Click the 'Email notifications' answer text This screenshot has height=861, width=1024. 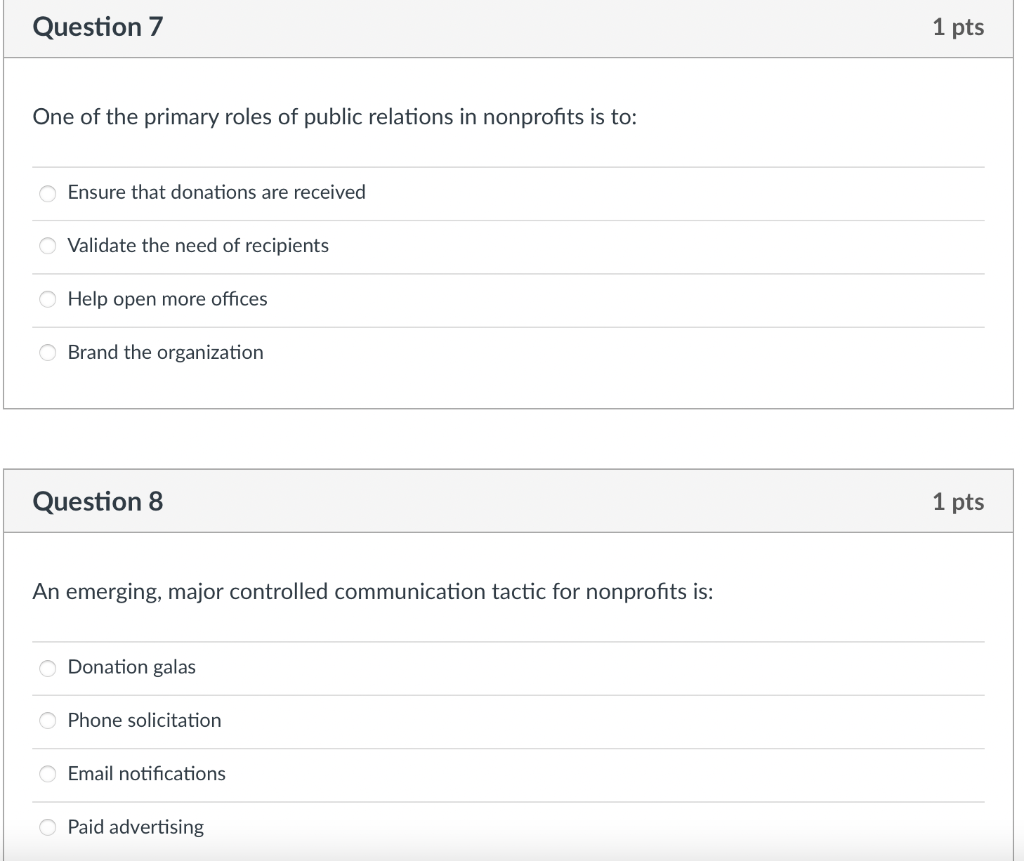tap(146, 773)
